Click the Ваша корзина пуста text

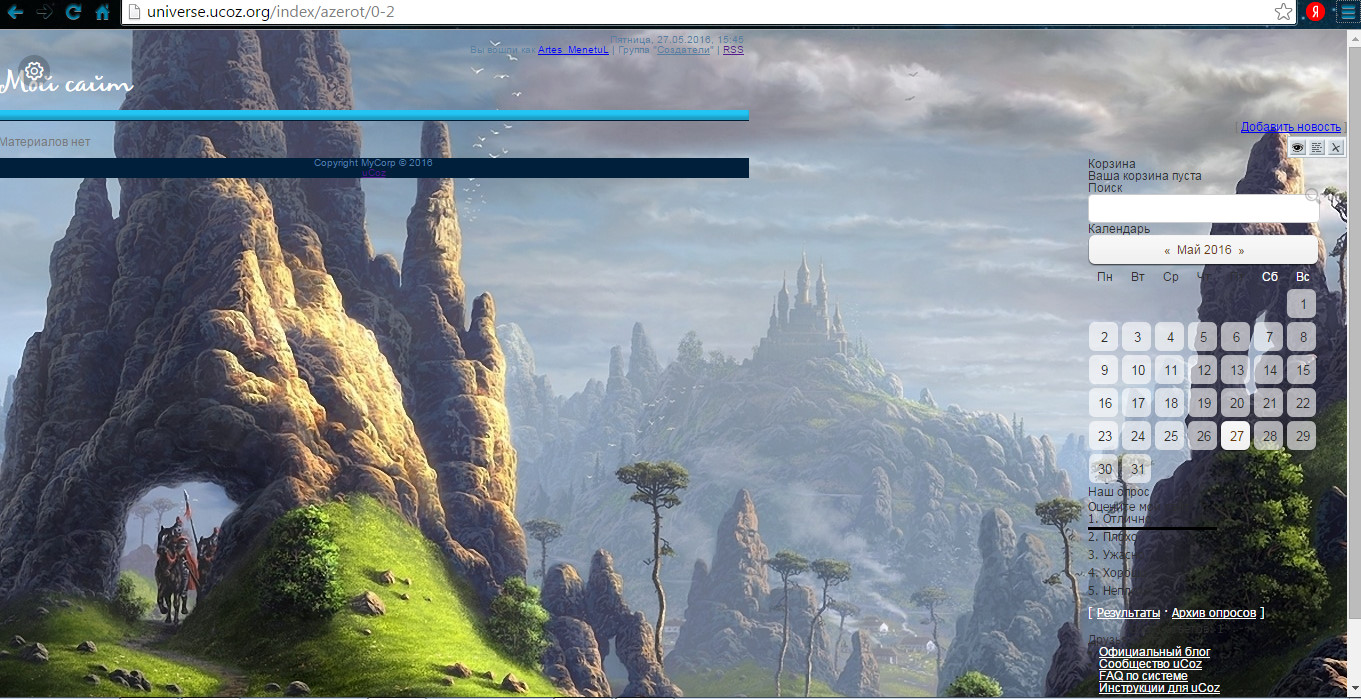(1144, 176)
